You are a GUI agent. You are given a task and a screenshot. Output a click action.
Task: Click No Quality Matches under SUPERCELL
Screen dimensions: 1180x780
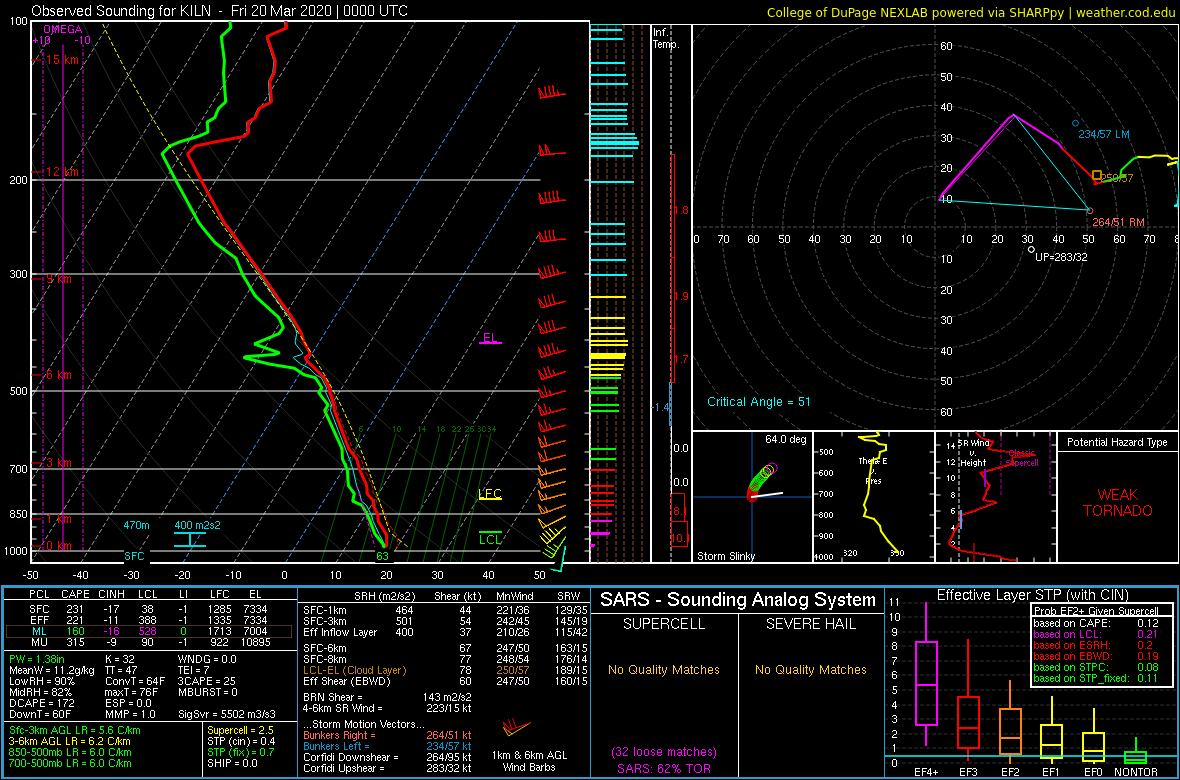[x=664, y=669]
